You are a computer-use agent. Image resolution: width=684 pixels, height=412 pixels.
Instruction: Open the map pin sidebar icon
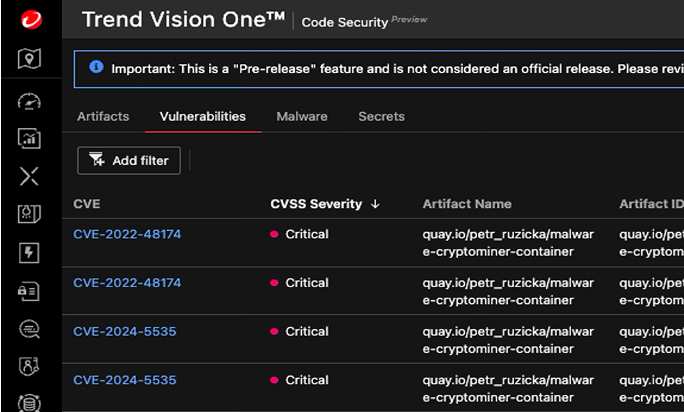[30, 58]
